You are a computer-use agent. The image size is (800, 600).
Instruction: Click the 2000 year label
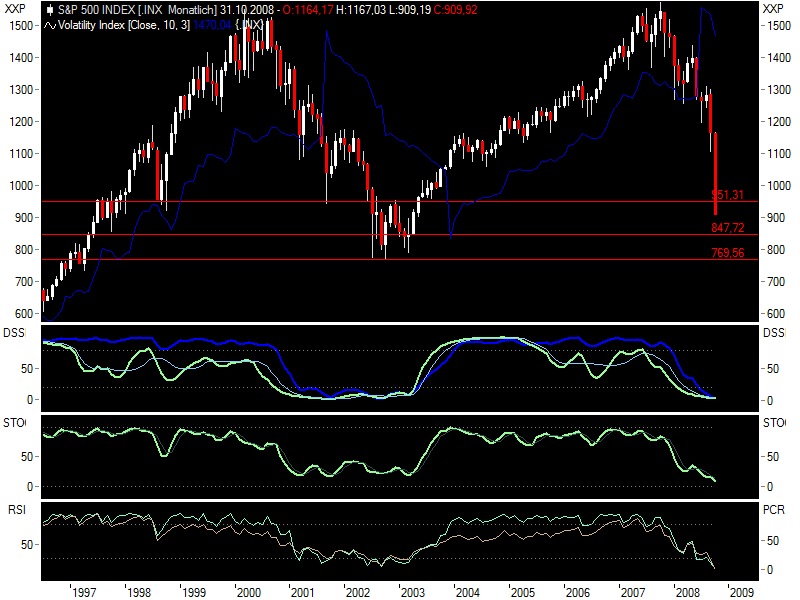[x=249, y=592]
